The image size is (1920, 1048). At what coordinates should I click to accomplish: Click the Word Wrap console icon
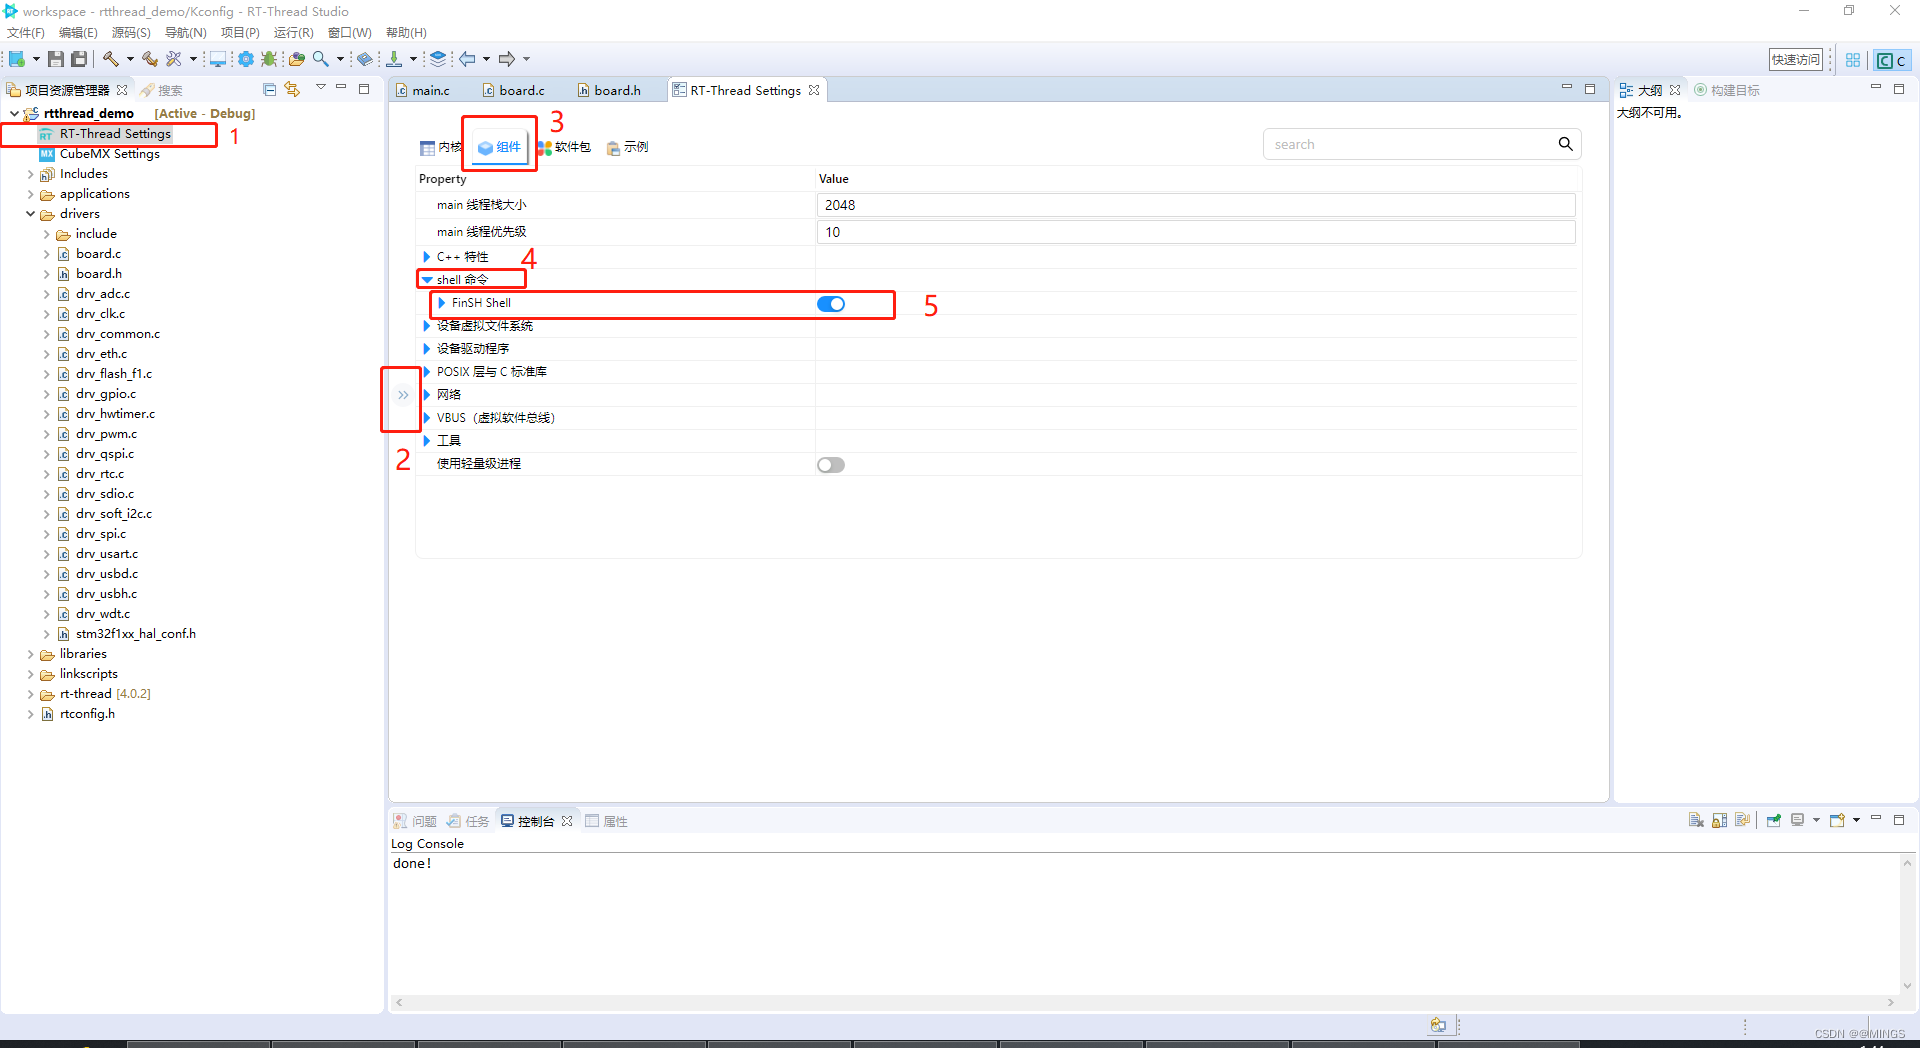click(1743, 820)
